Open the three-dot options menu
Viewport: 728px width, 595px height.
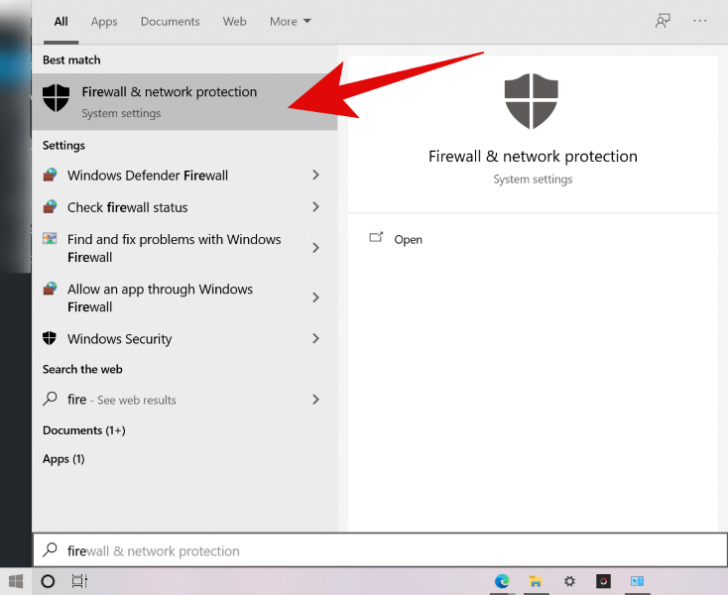(700, 21)
